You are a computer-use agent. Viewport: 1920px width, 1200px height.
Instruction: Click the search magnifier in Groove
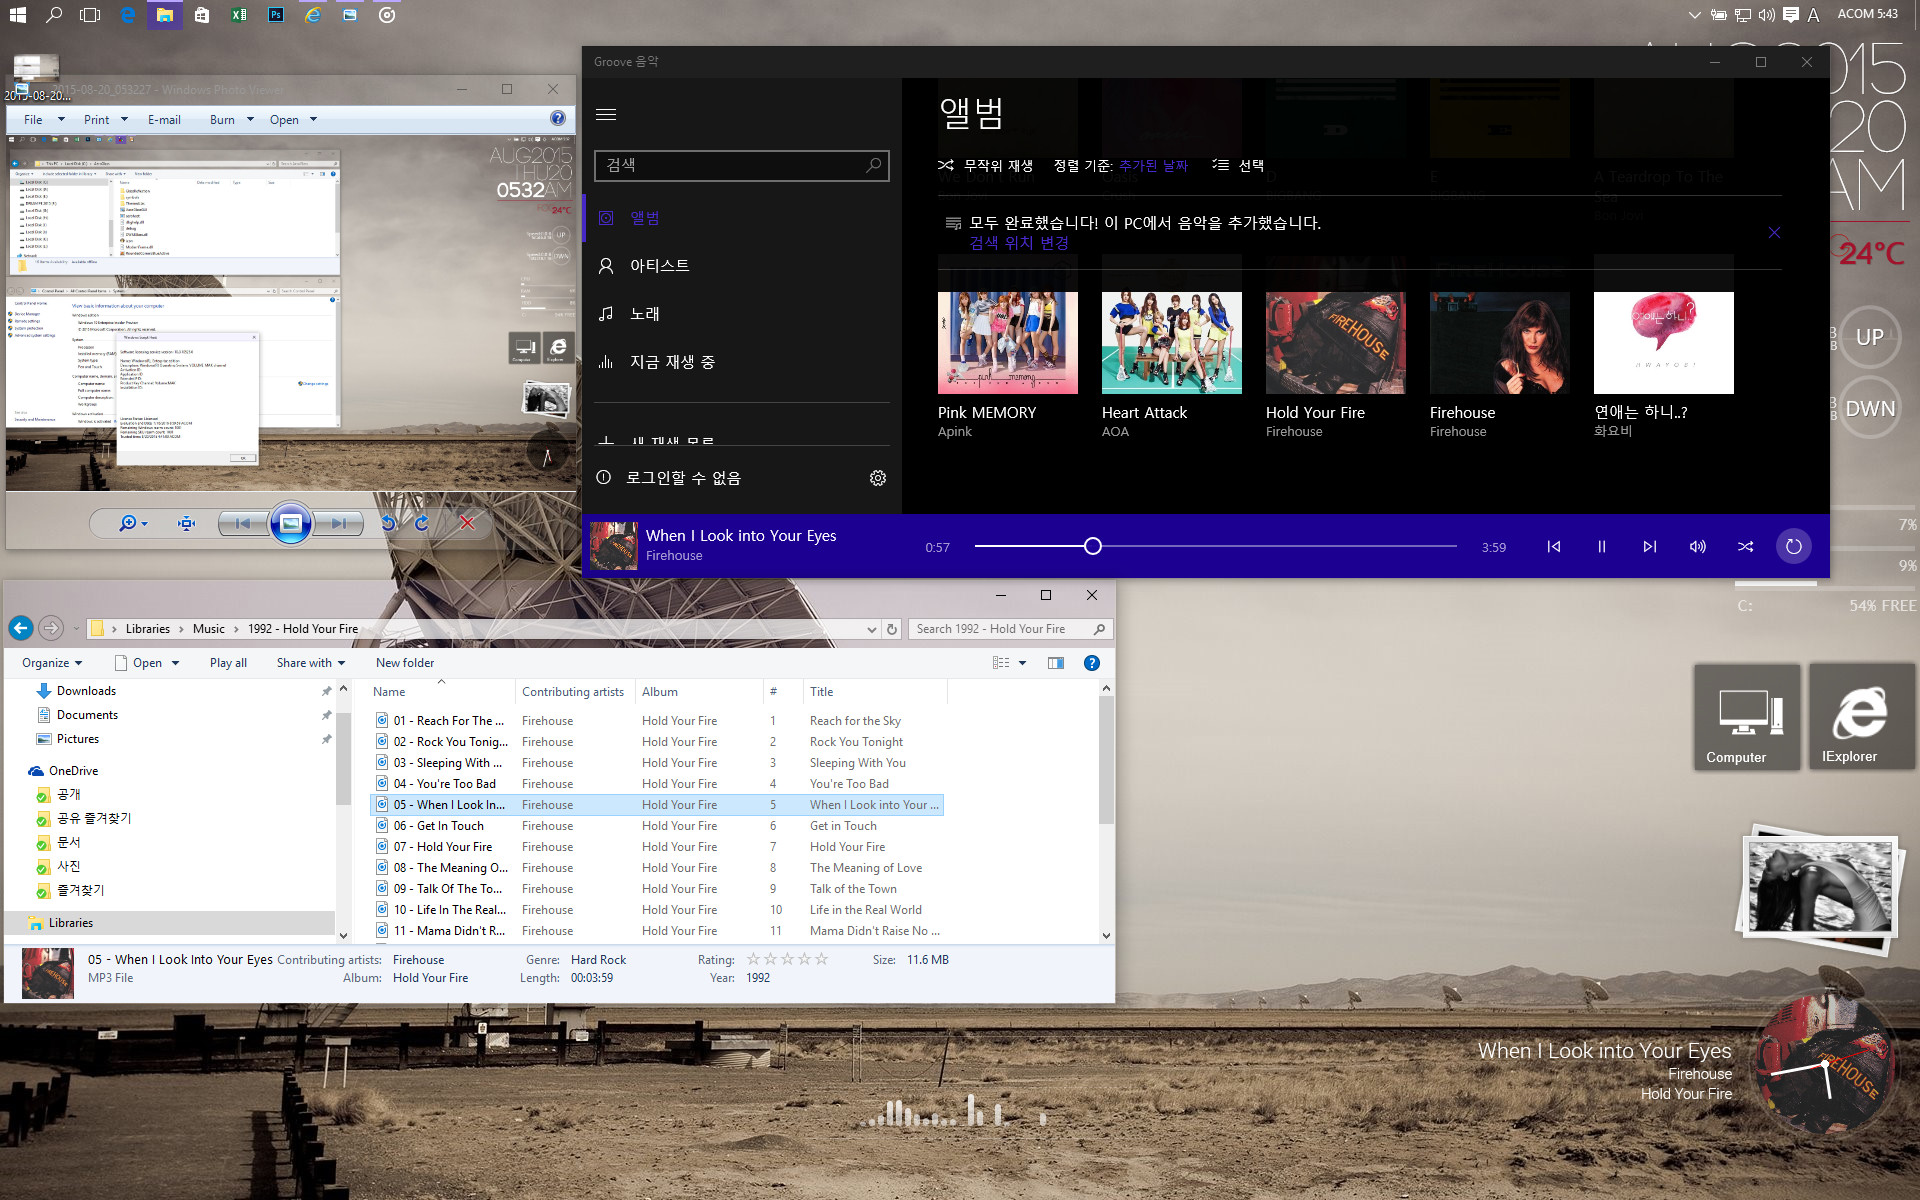pos(873,165)
